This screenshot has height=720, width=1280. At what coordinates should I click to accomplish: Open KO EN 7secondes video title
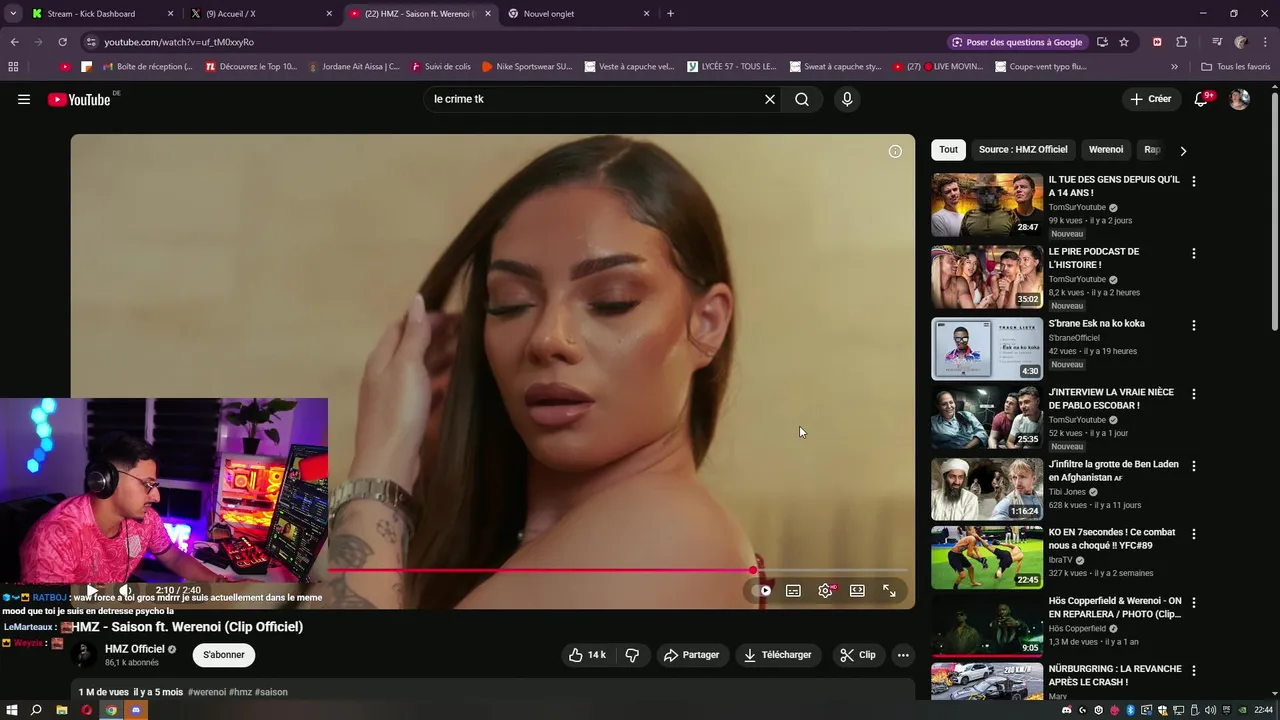point(1112,539)
